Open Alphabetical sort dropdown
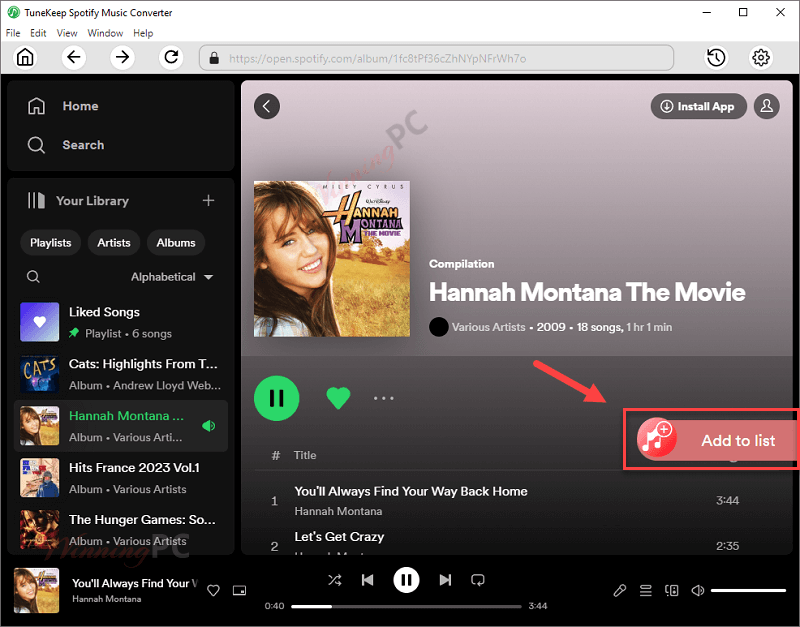The width and height of the screenshot is (800, 627). click(172, 277)
